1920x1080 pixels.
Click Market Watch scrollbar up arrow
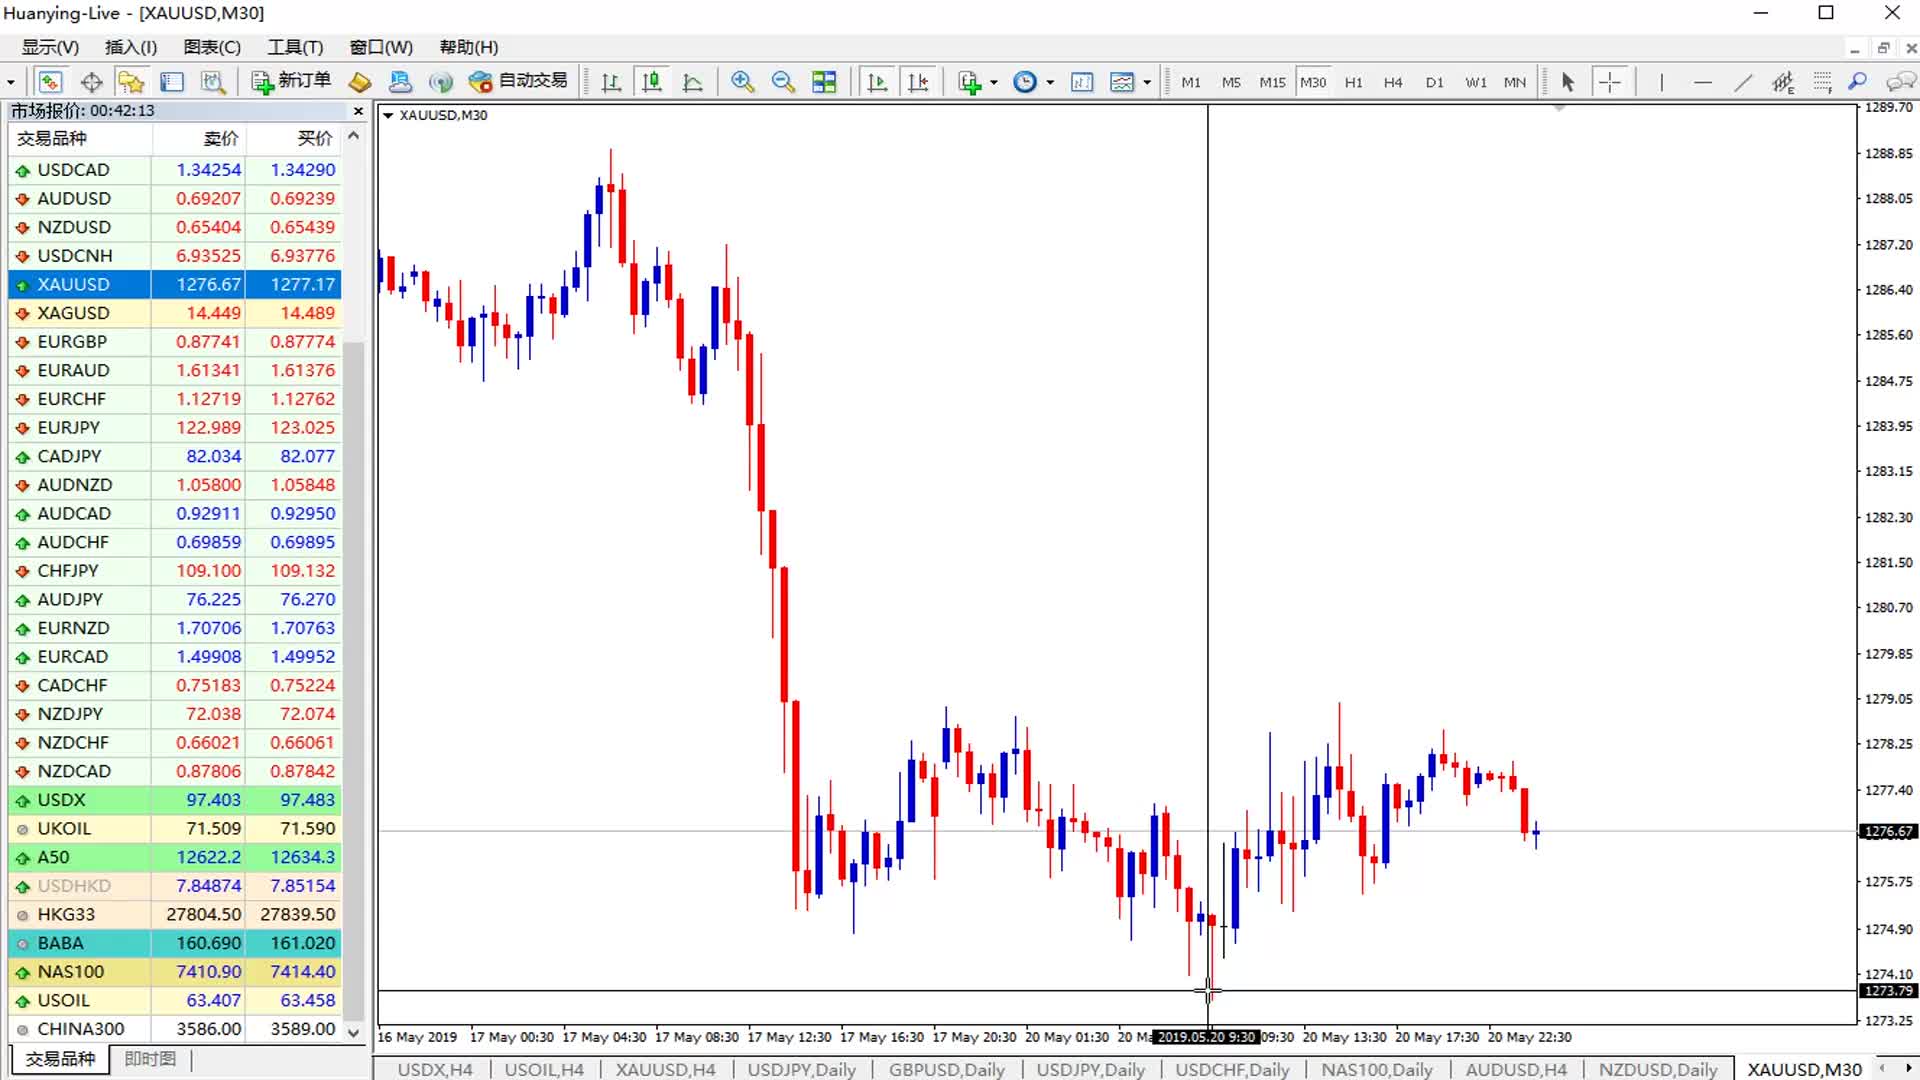354,136
